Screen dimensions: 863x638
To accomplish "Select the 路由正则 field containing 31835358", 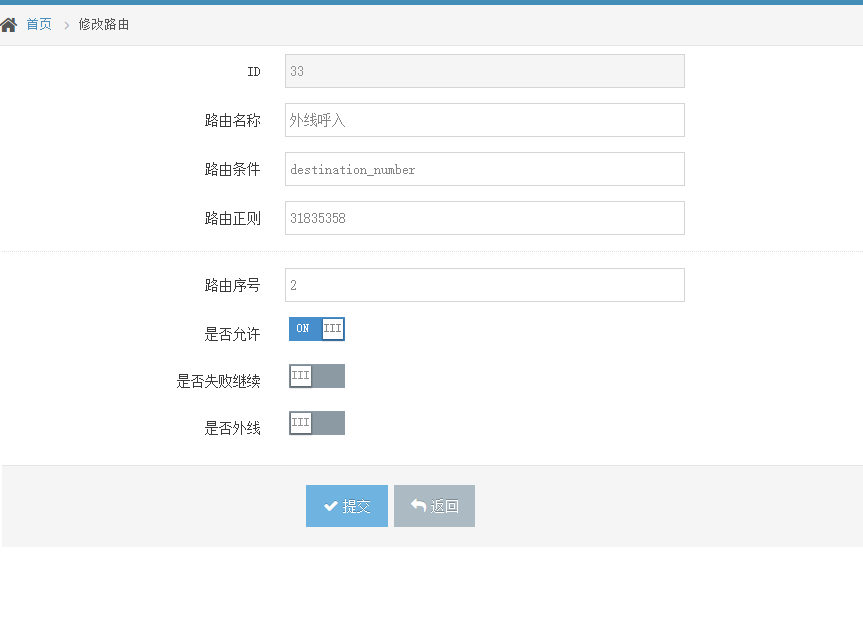I will click(484, 218).
